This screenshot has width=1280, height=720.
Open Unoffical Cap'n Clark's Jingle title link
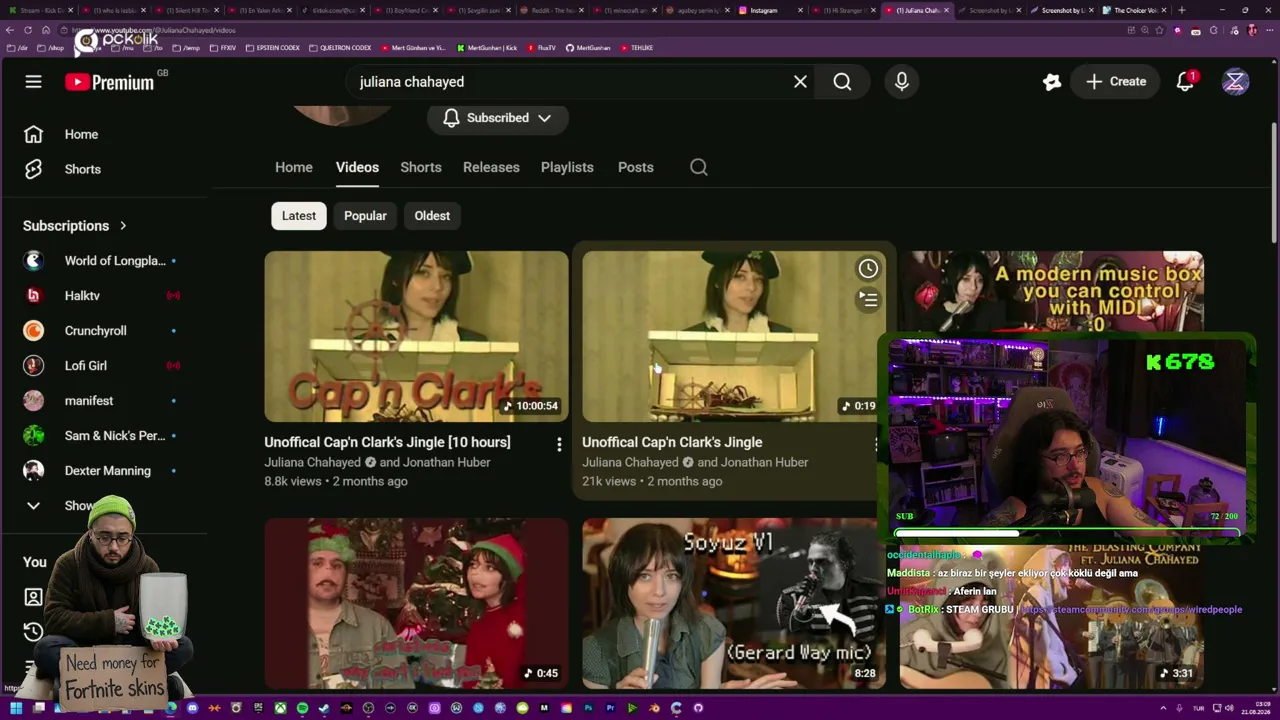(x=672, y=442)
